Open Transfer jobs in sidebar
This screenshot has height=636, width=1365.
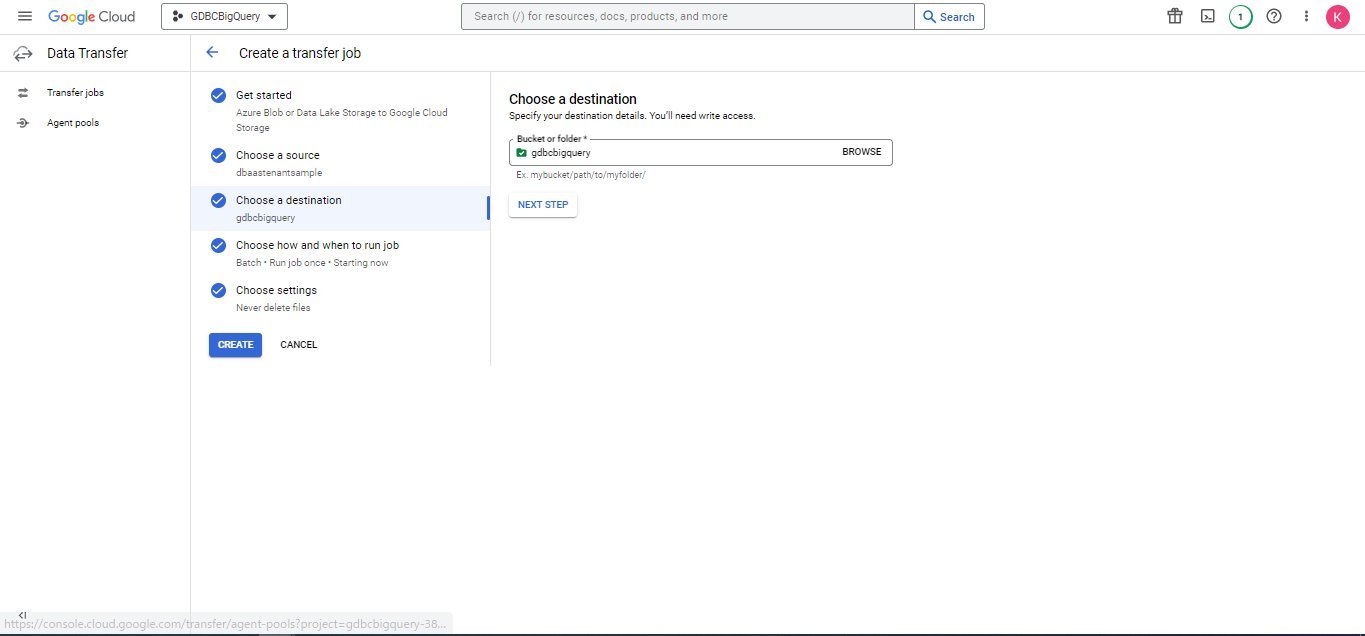pos(75,93)
